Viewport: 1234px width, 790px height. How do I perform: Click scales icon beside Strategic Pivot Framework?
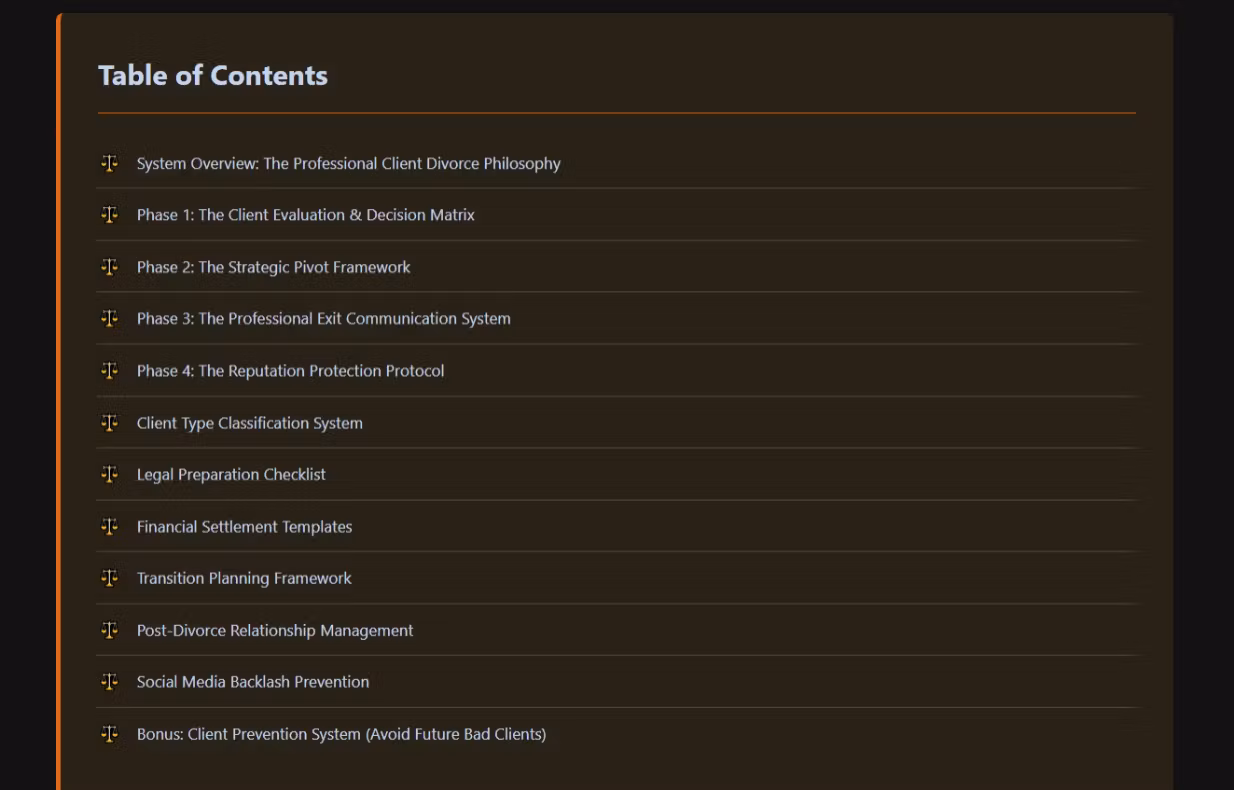click(x=109, y=267)
